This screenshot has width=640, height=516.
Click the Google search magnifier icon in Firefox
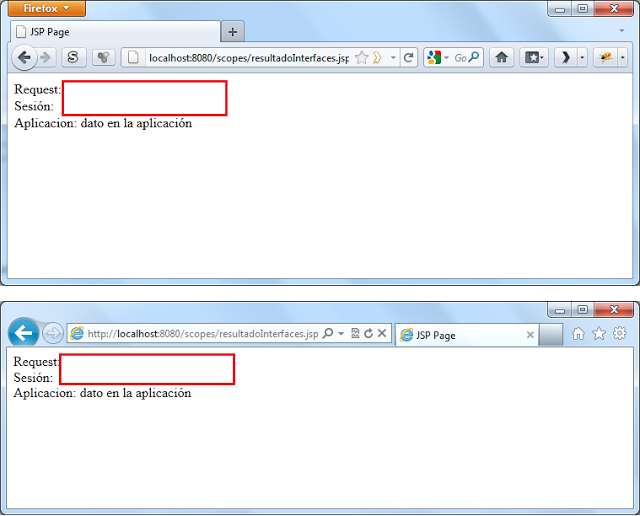475,58
